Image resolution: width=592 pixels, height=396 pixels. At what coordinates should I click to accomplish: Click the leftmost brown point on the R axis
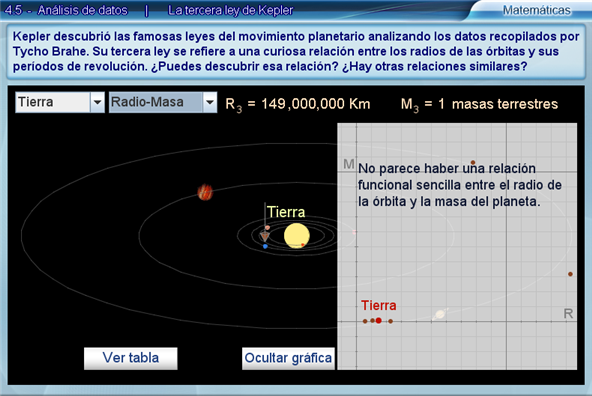click(365, 321)
